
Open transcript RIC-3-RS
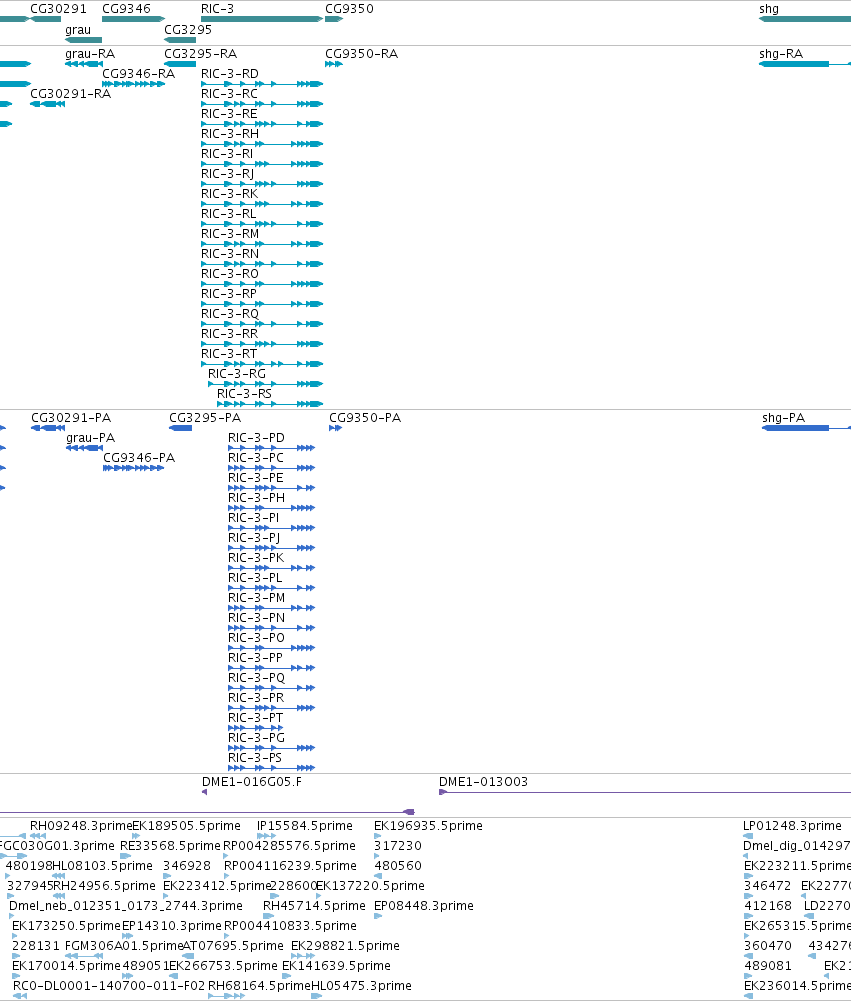point(270,404)
